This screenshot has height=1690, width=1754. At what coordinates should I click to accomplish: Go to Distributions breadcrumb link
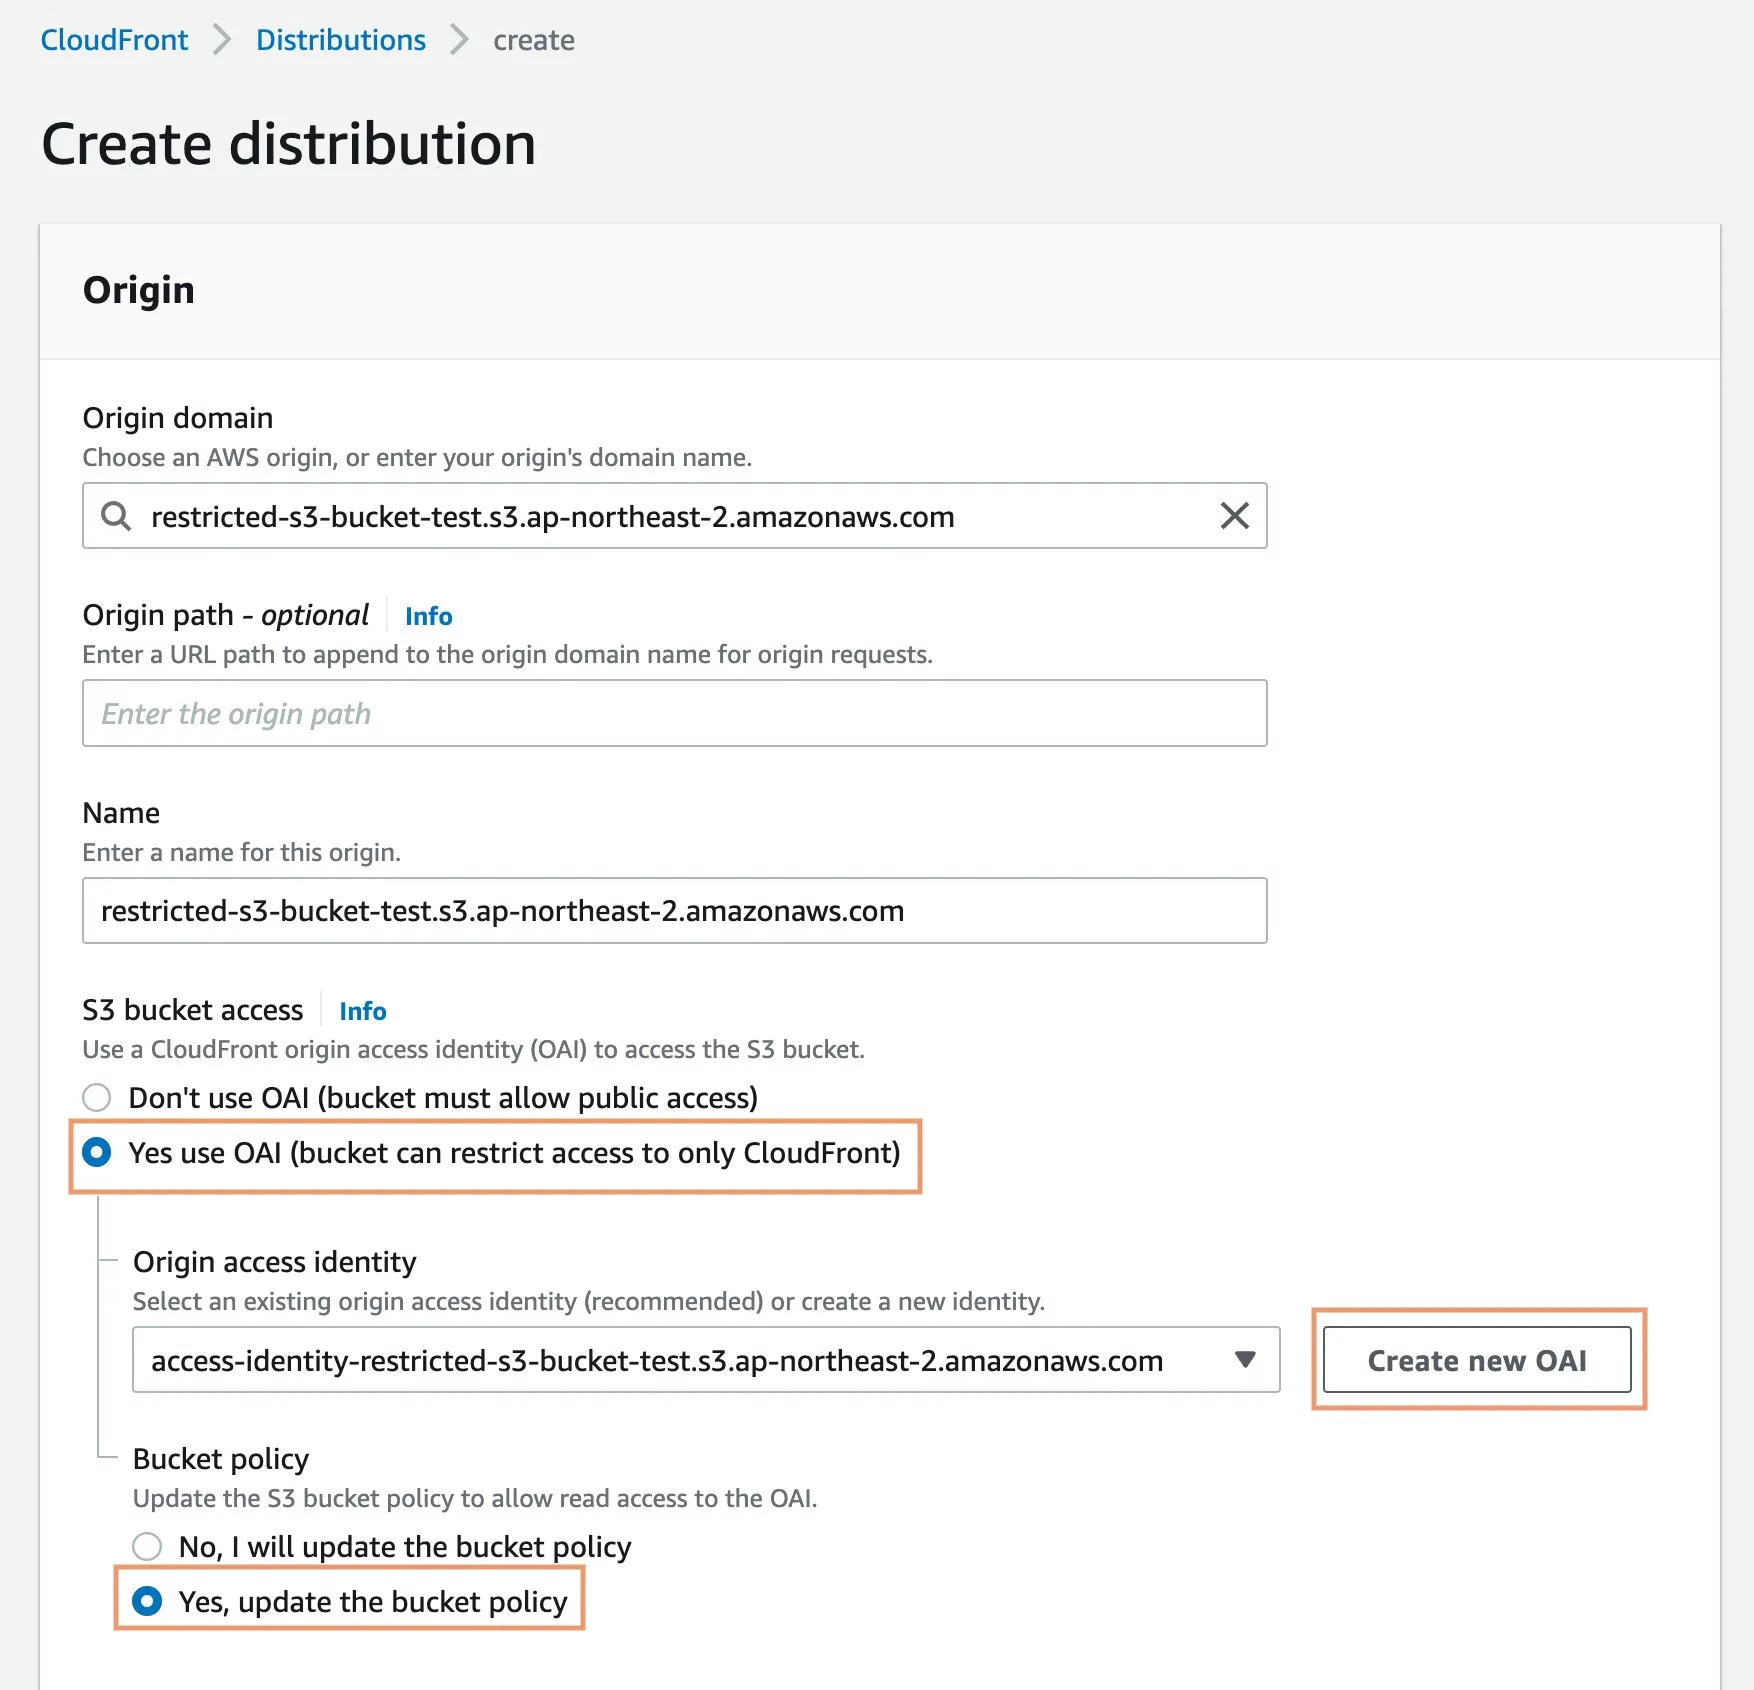[340, 40]
